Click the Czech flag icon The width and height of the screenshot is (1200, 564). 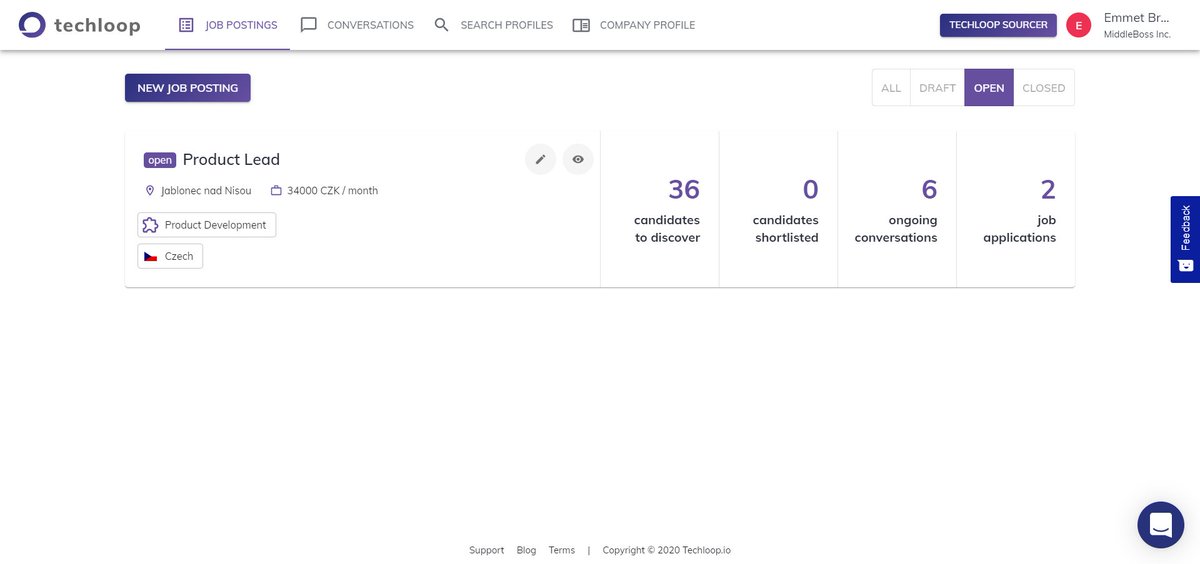[x=151, y=256]
